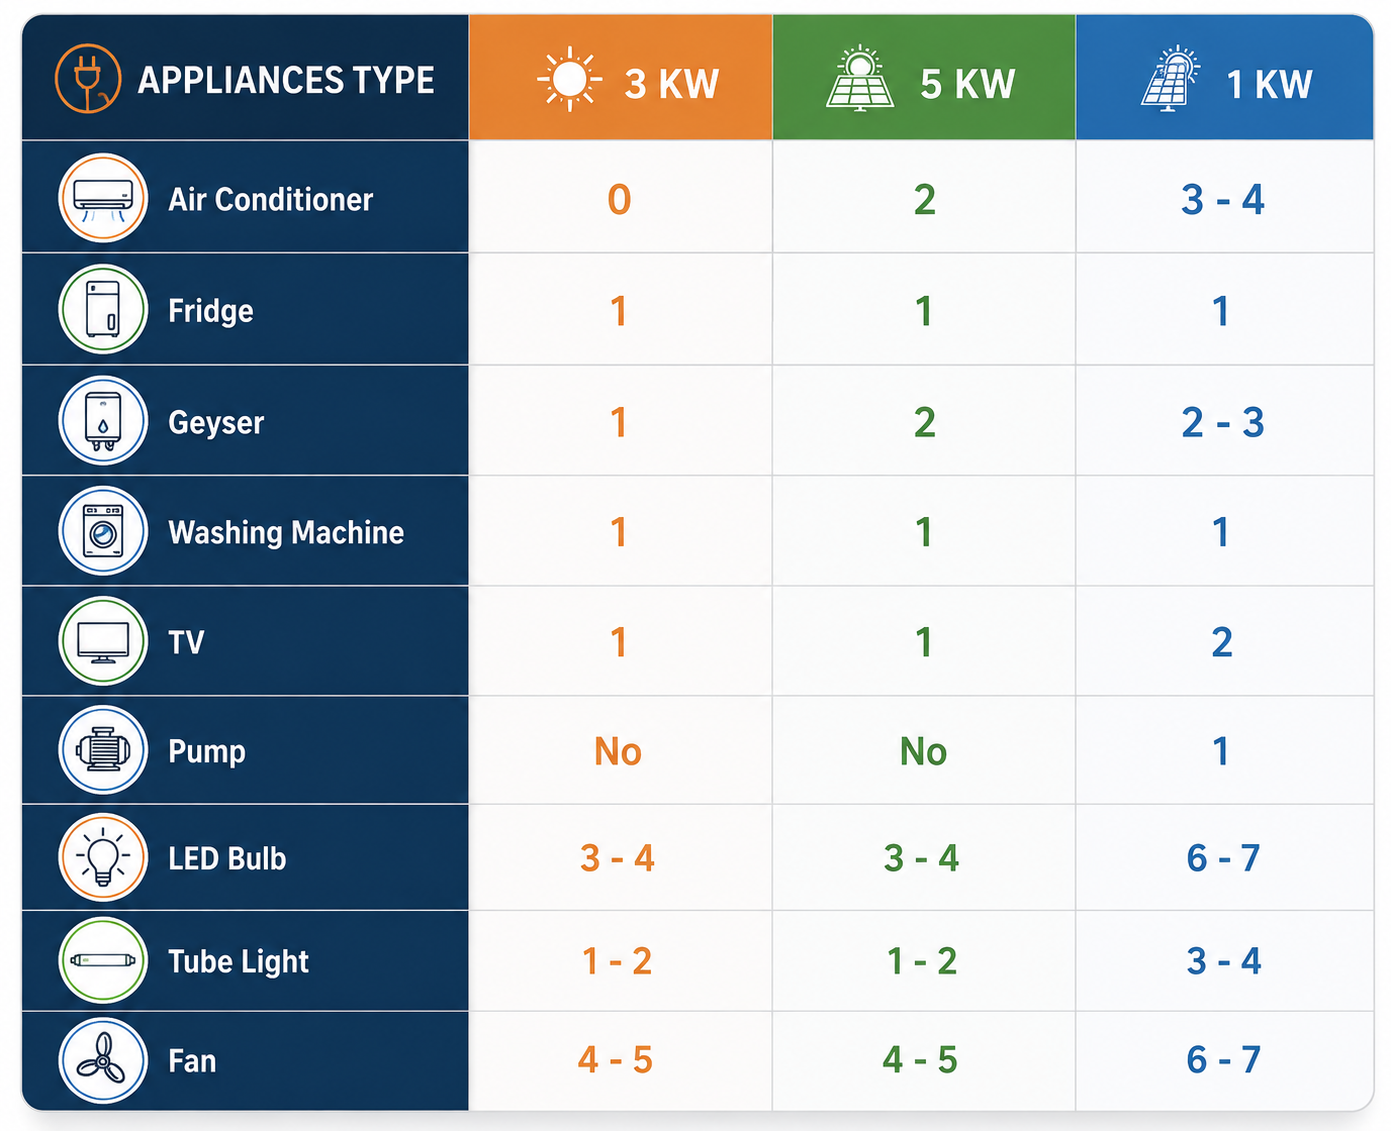Click the Fridge icon
Image resolution: width=1391 pixels, height=1131 pixels.
coord(103,309)
